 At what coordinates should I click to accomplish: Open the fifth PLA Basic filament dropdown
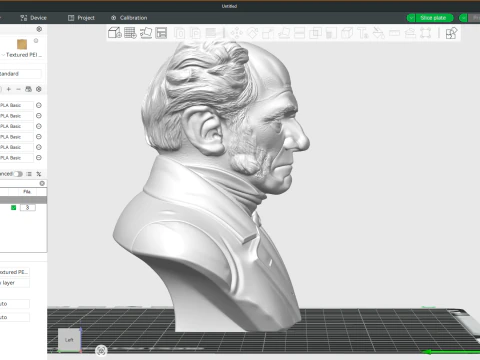pos(17,147)
